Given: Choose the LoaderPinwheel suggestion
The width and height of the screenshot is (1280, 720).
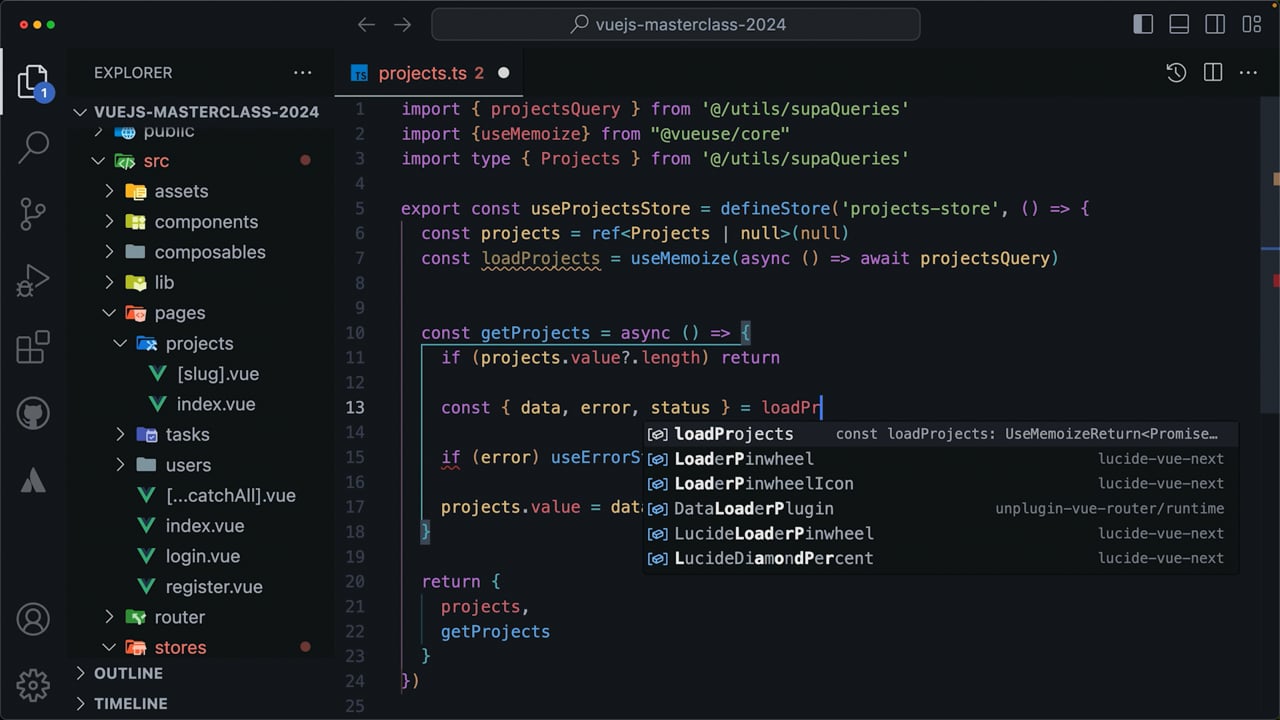Looking at the screenshot, I should click(940, 459).
